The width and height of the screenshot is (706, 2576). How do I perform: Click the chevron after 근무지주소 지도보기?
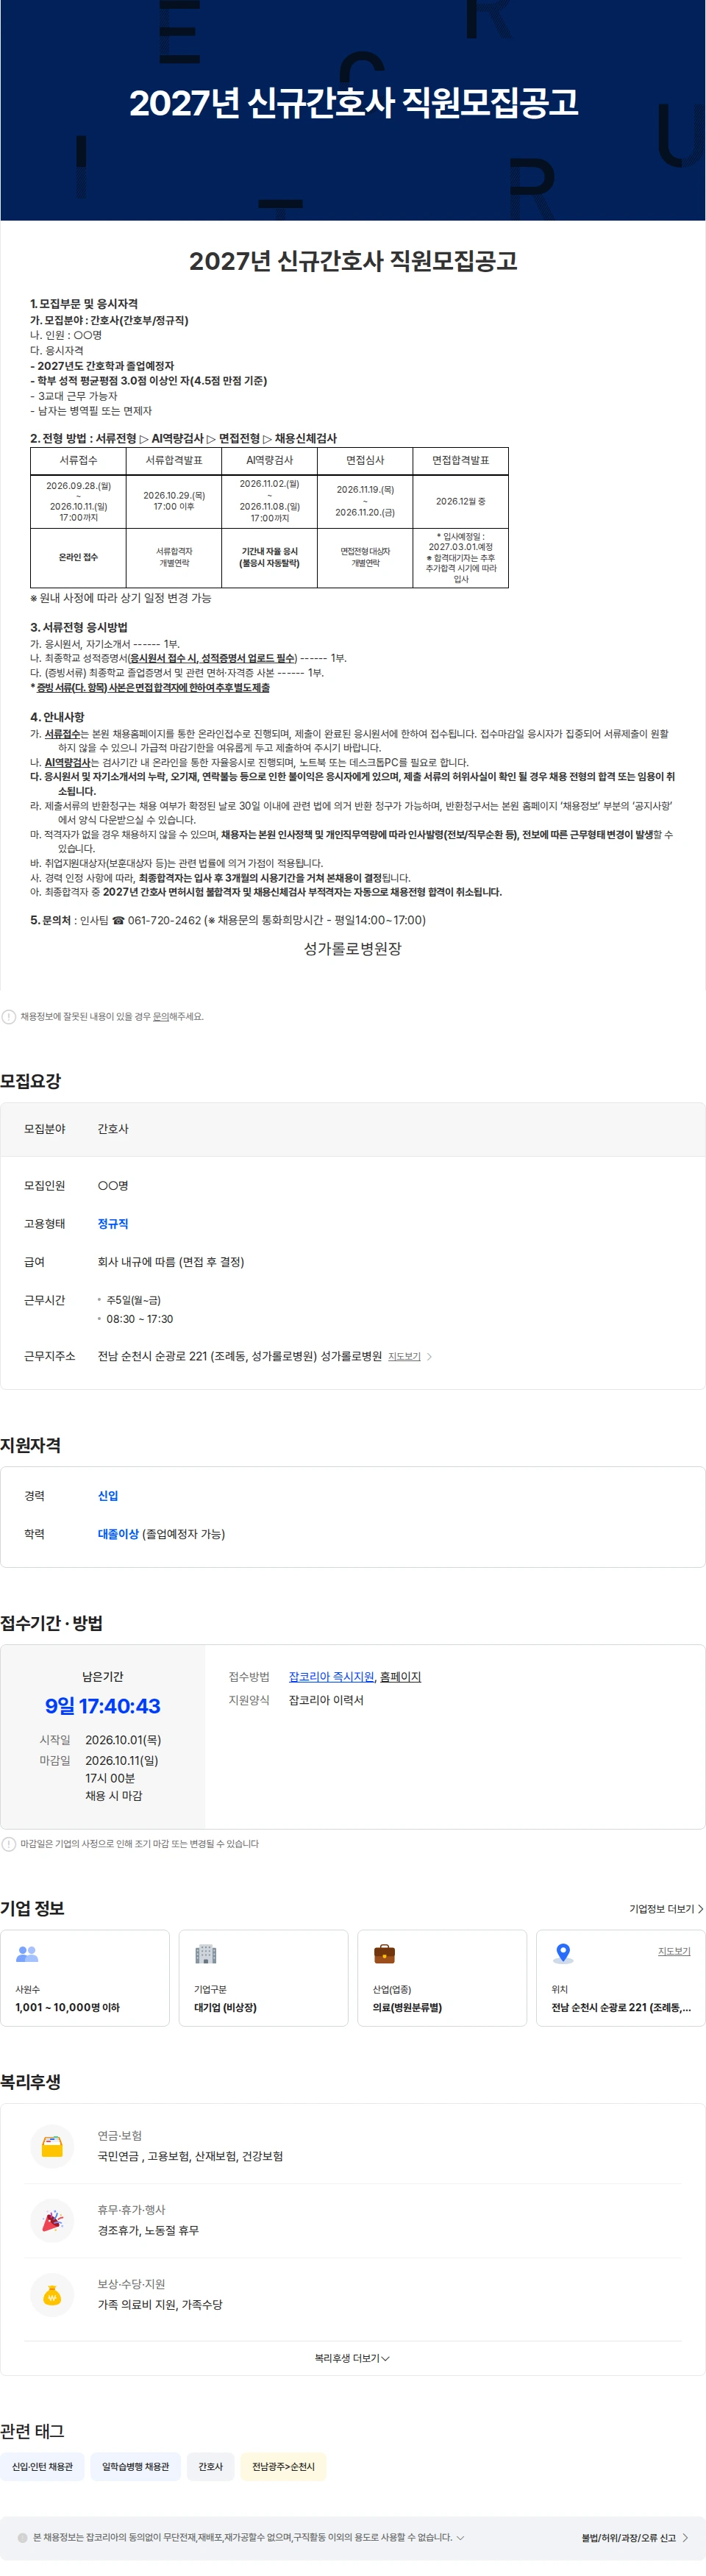click(x=430, y=1356)
